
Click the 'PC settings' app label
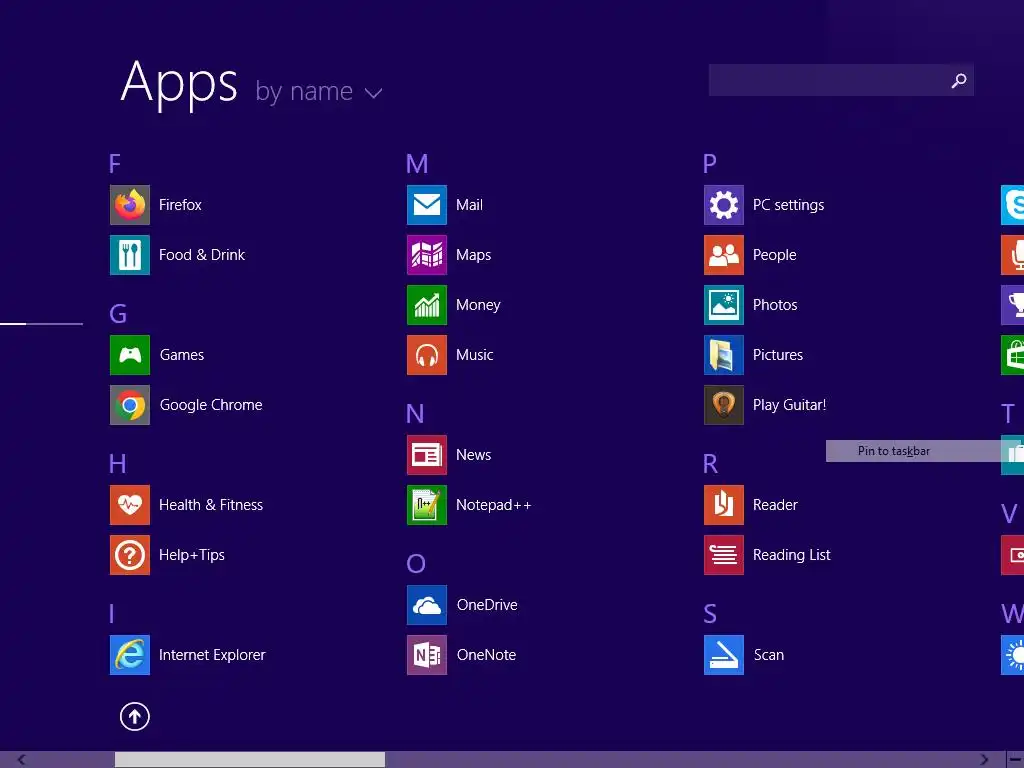tap(788, 205)
